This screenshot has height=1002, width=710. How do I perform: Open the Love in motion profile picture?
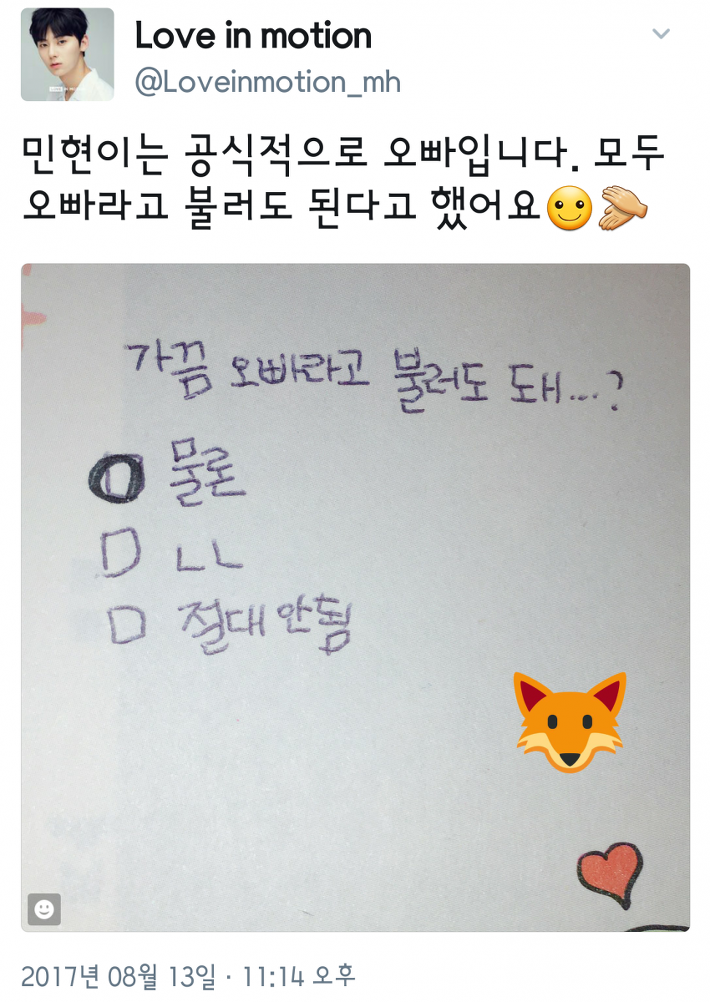[67, 54]
